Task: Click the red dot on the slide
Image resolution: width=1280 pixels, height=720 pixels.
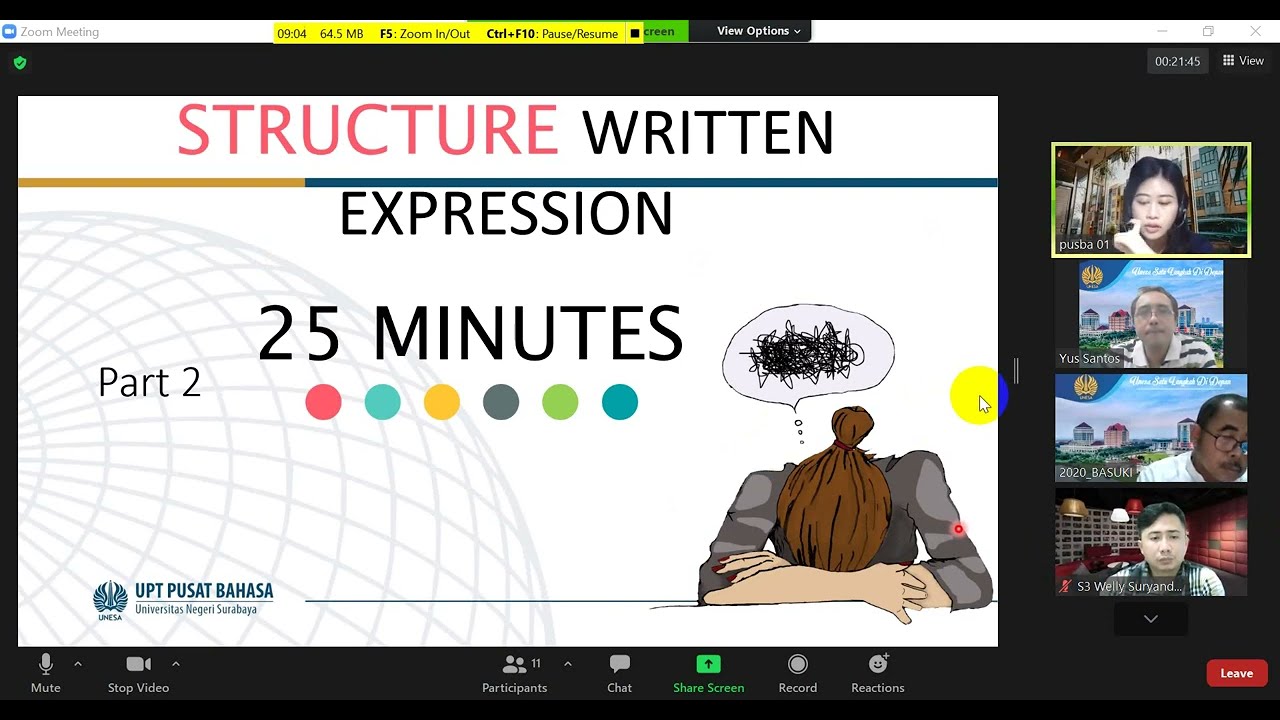Action: [323, 402]
